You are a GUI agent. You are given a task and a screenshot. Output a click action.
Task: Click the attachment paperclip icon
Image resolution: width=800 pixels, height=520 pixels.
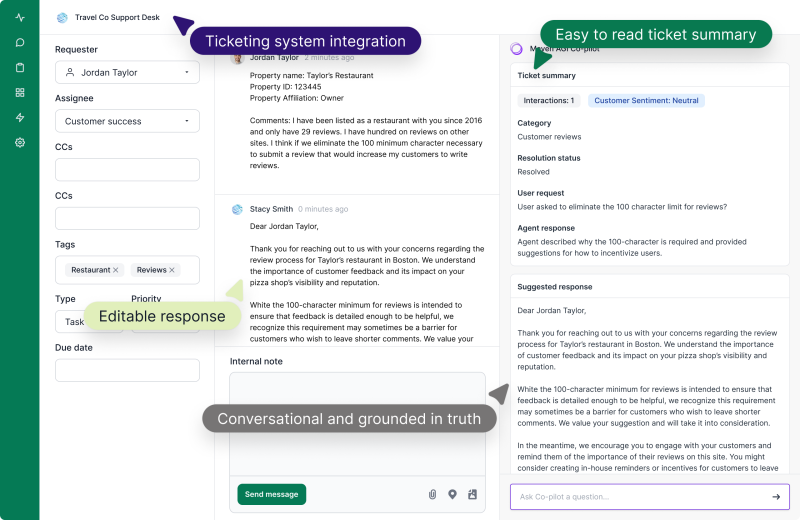(432, 494)
